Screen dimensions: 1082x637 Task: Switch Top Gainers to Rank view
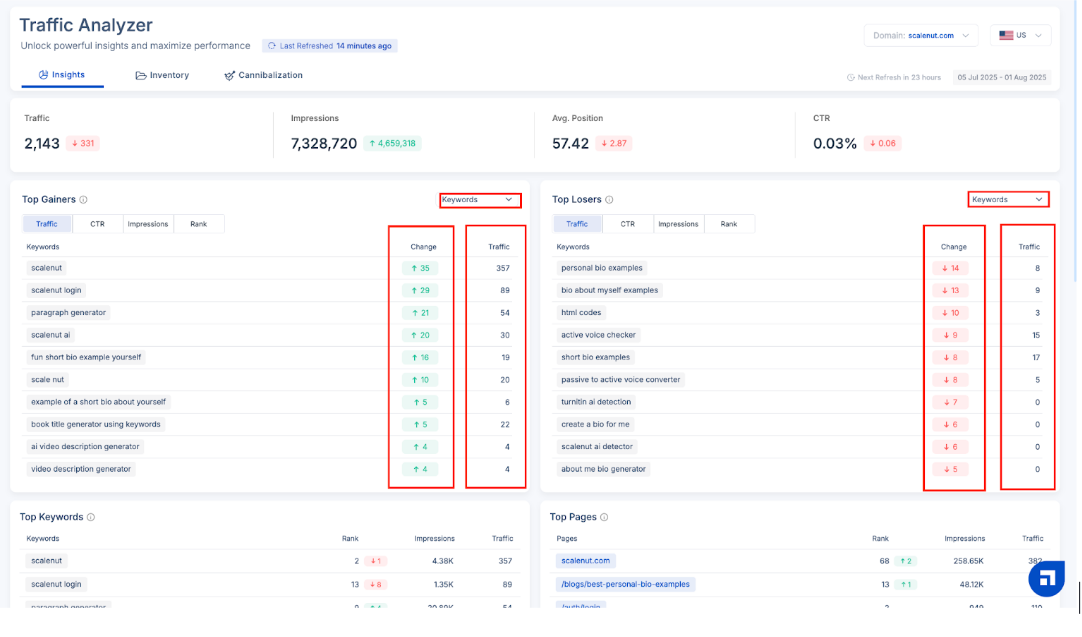click(198, 224)
